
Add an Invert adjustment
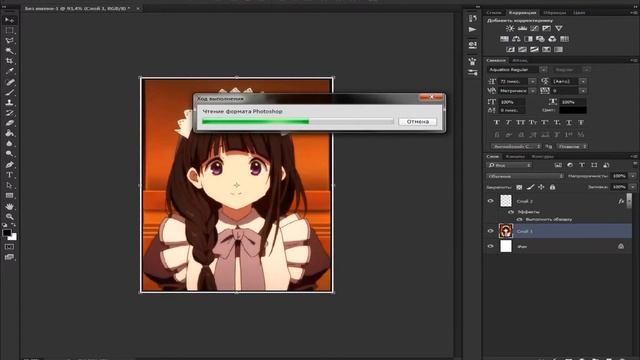pyautogui.click(x=510, y=49)
